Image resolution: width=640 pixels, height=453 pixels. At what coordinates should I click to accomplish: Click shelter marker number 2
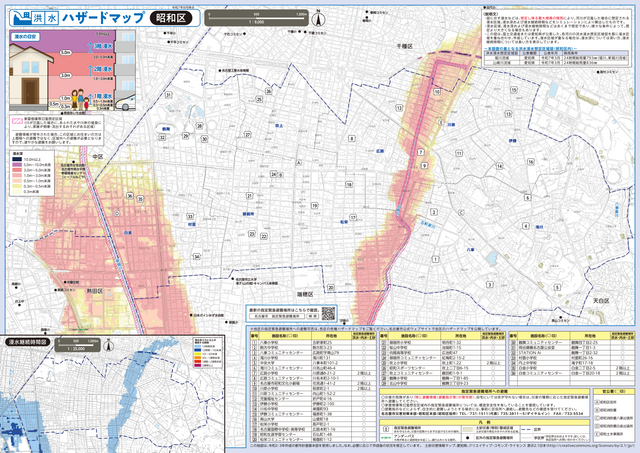click(x=434, y=212)
